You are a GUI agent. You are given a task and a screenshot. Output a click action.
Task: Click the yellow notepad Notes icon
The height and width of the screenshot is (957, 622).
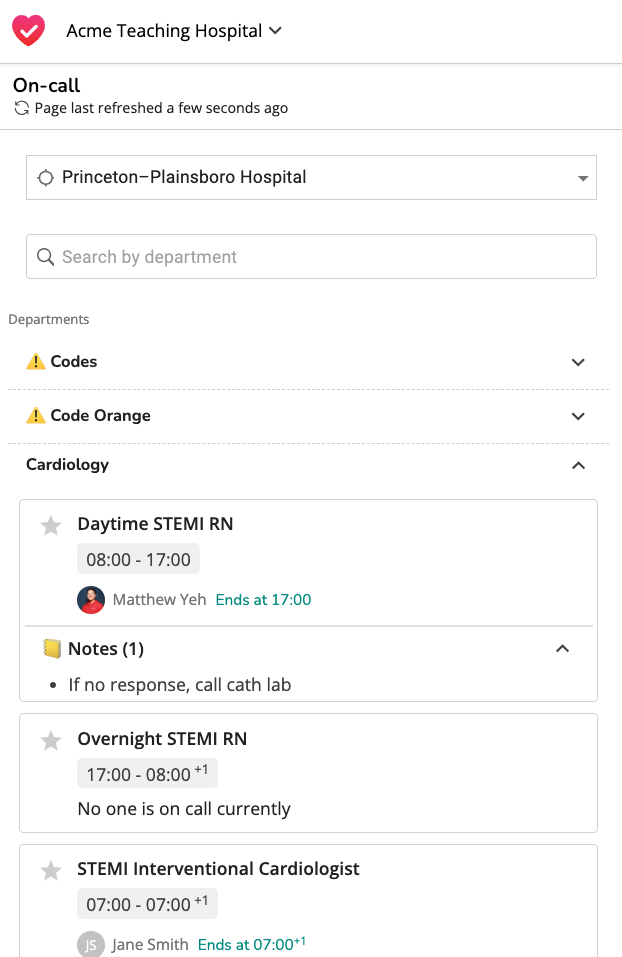52,648
